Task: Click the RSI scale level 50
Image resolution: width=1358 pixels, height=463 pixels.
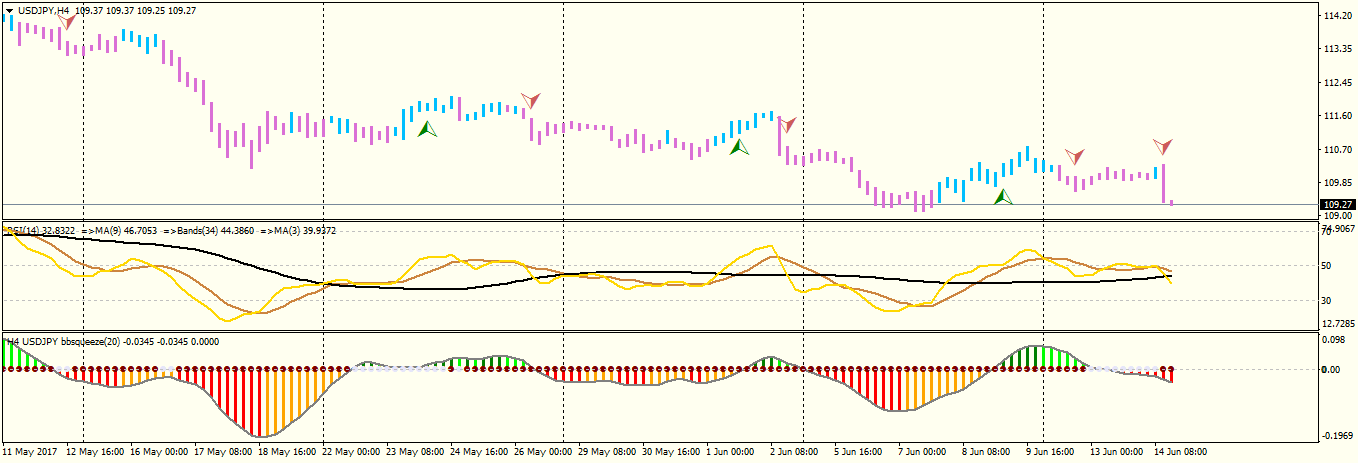Action: 1324,265
